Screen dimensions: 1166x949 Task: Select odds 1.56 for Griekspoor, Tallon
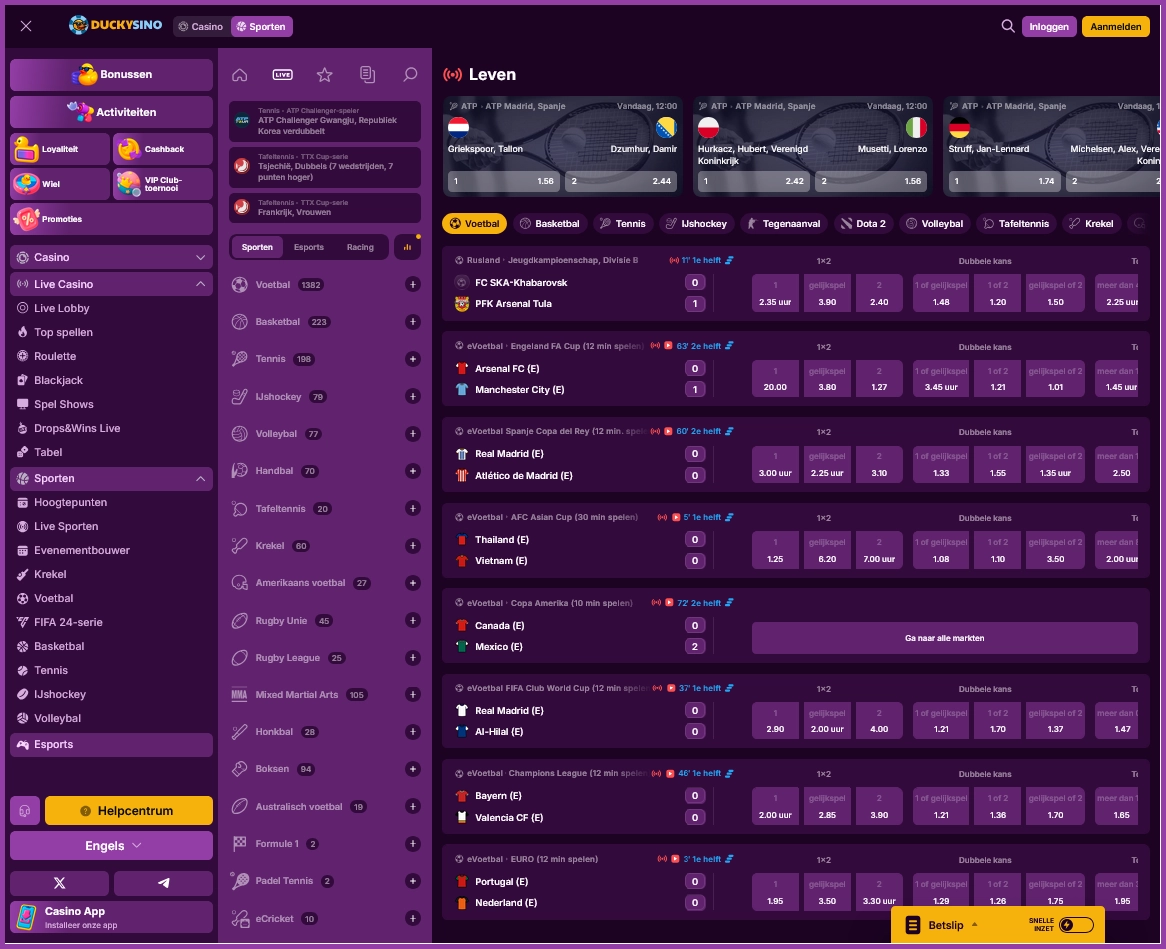[503, 181]
